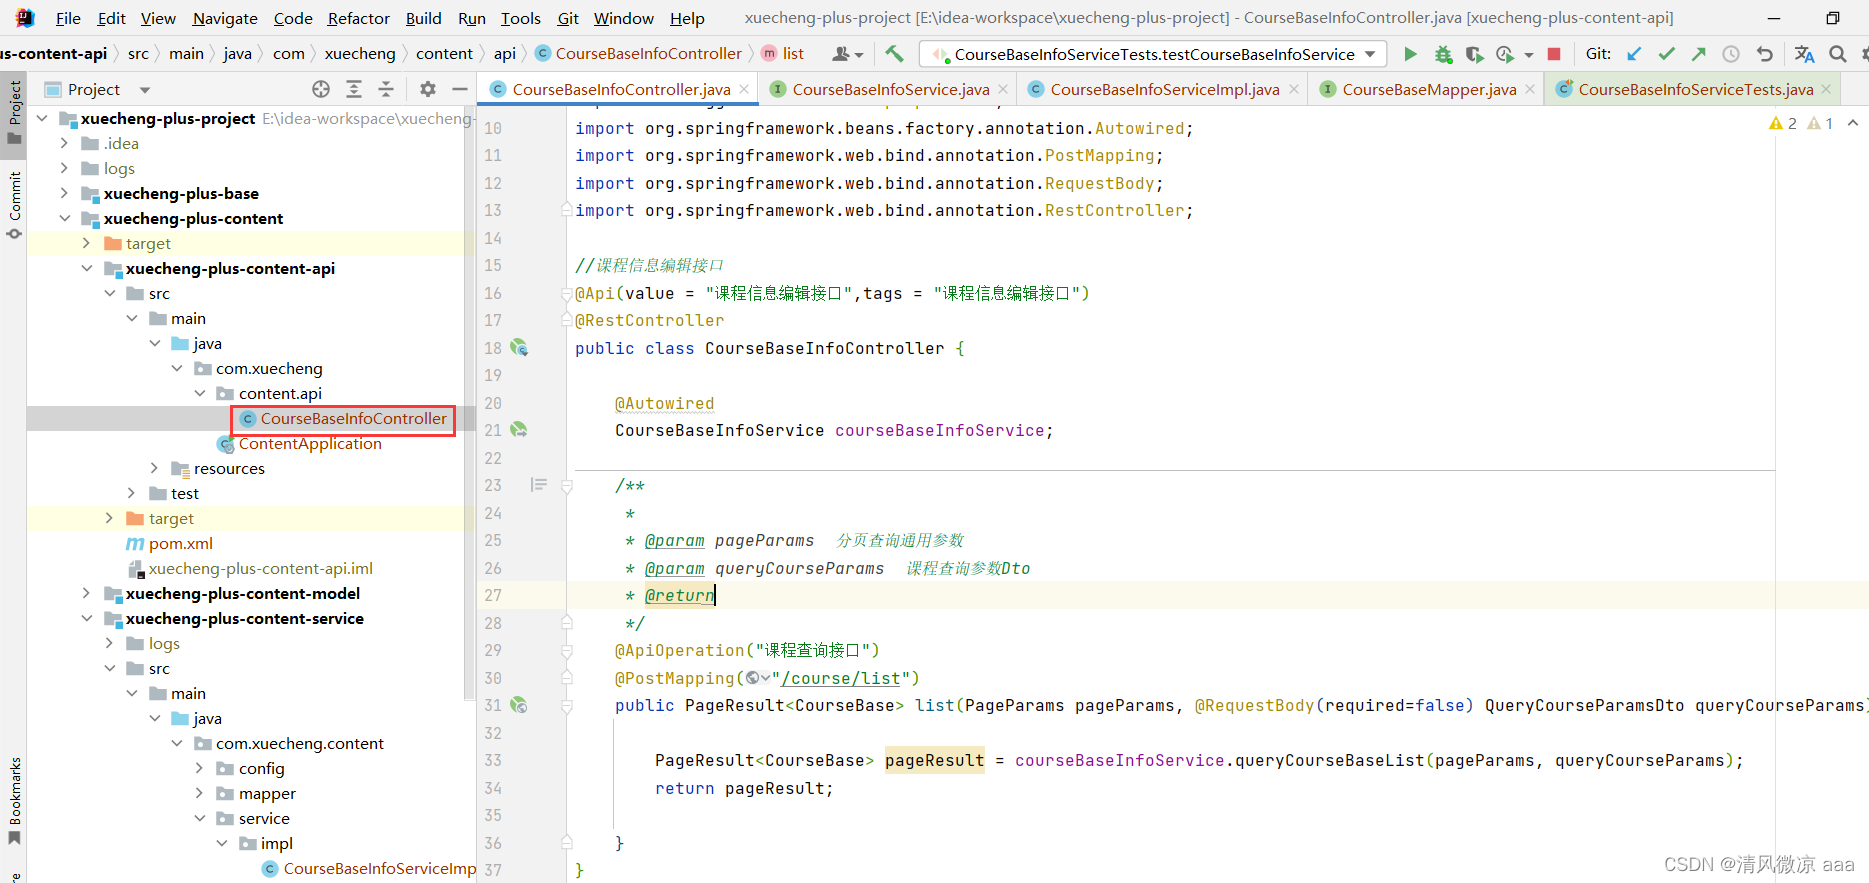Click Git commit checkmark
The height and width of the screenshot is (883, 1869).
1666,54
